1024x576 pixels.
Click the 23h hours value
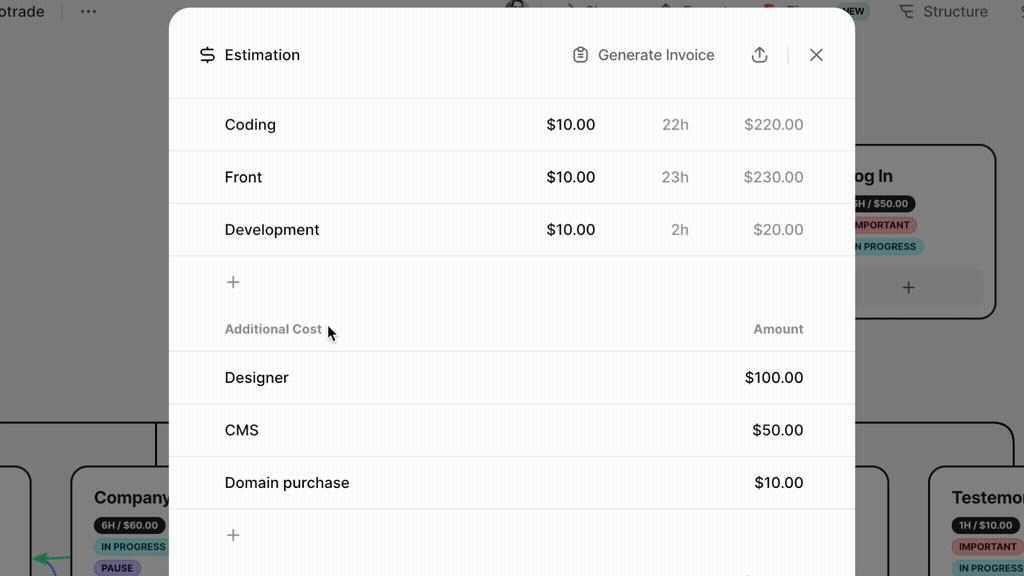675,177
